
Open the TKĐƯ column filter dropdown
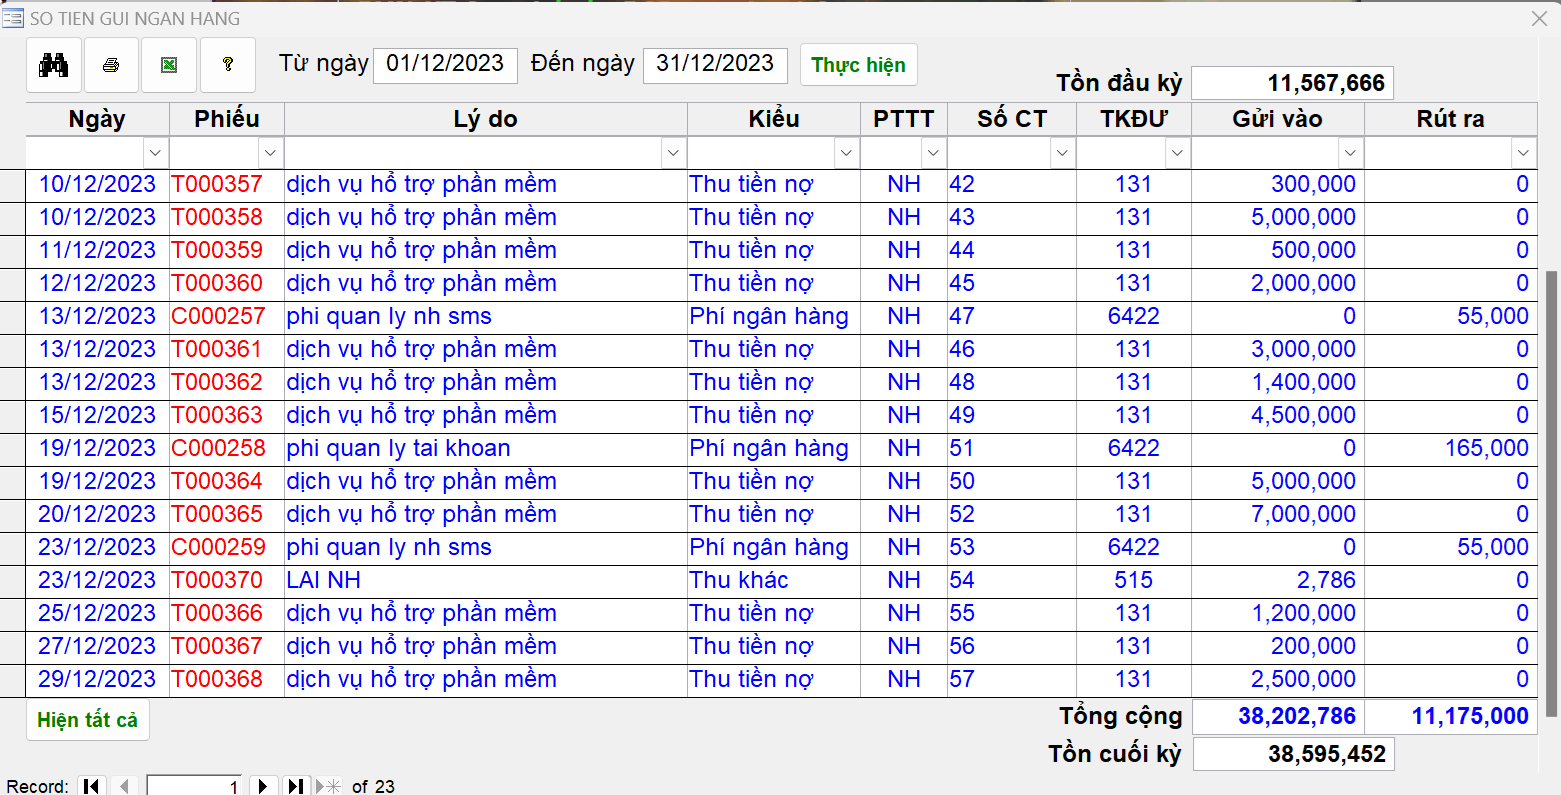pos(1177,153)
